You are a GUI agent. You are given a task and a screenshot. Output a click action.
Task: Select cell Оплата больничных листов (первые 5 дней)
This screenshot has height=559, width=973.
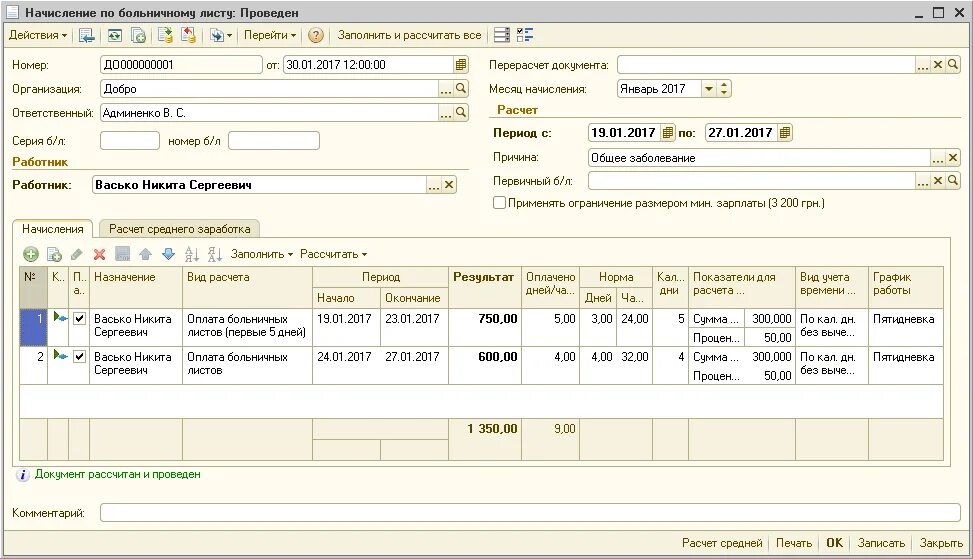(247, 327)
